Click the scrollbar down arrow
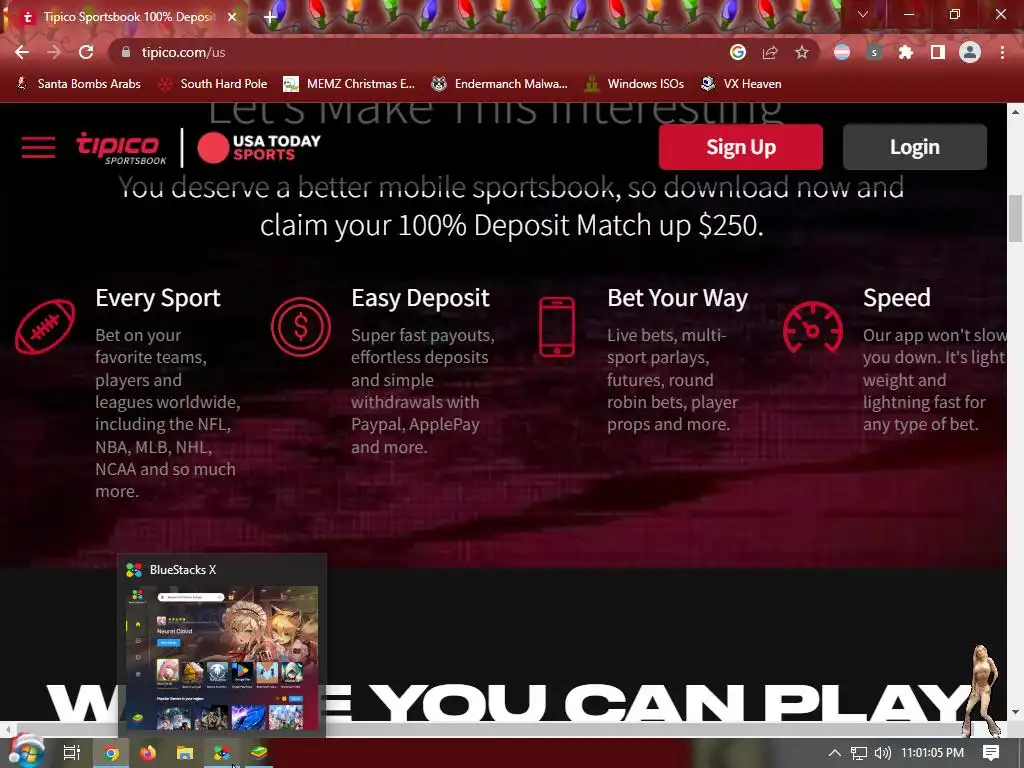The height and width of the screenshot is (768, 1024). [1015, 712]
